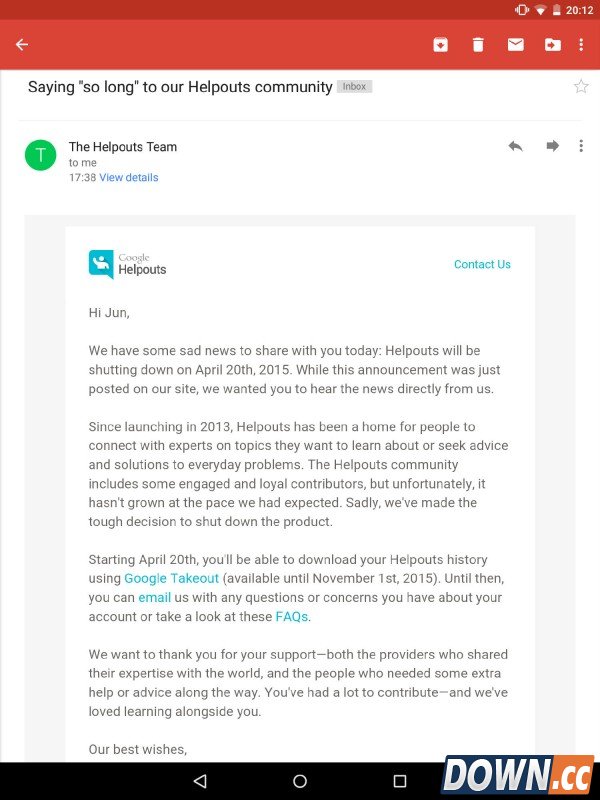The image size is (600, 800).
Task: Archive the Helpouts email
Action: coord(440,45)
